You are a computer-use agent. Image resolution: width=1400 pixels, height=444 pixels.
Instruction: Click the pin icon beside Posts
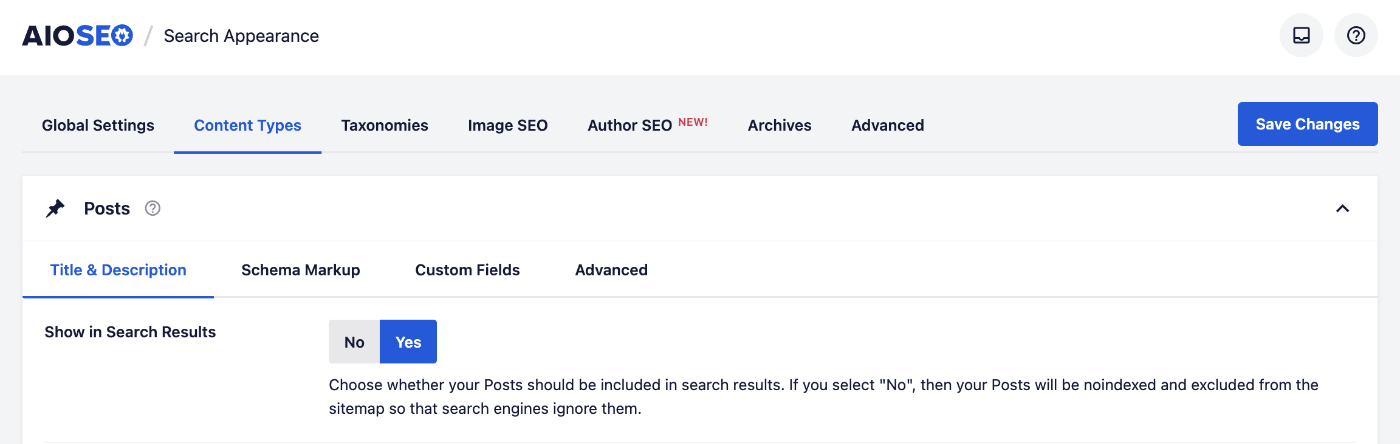tap(56, 209)
